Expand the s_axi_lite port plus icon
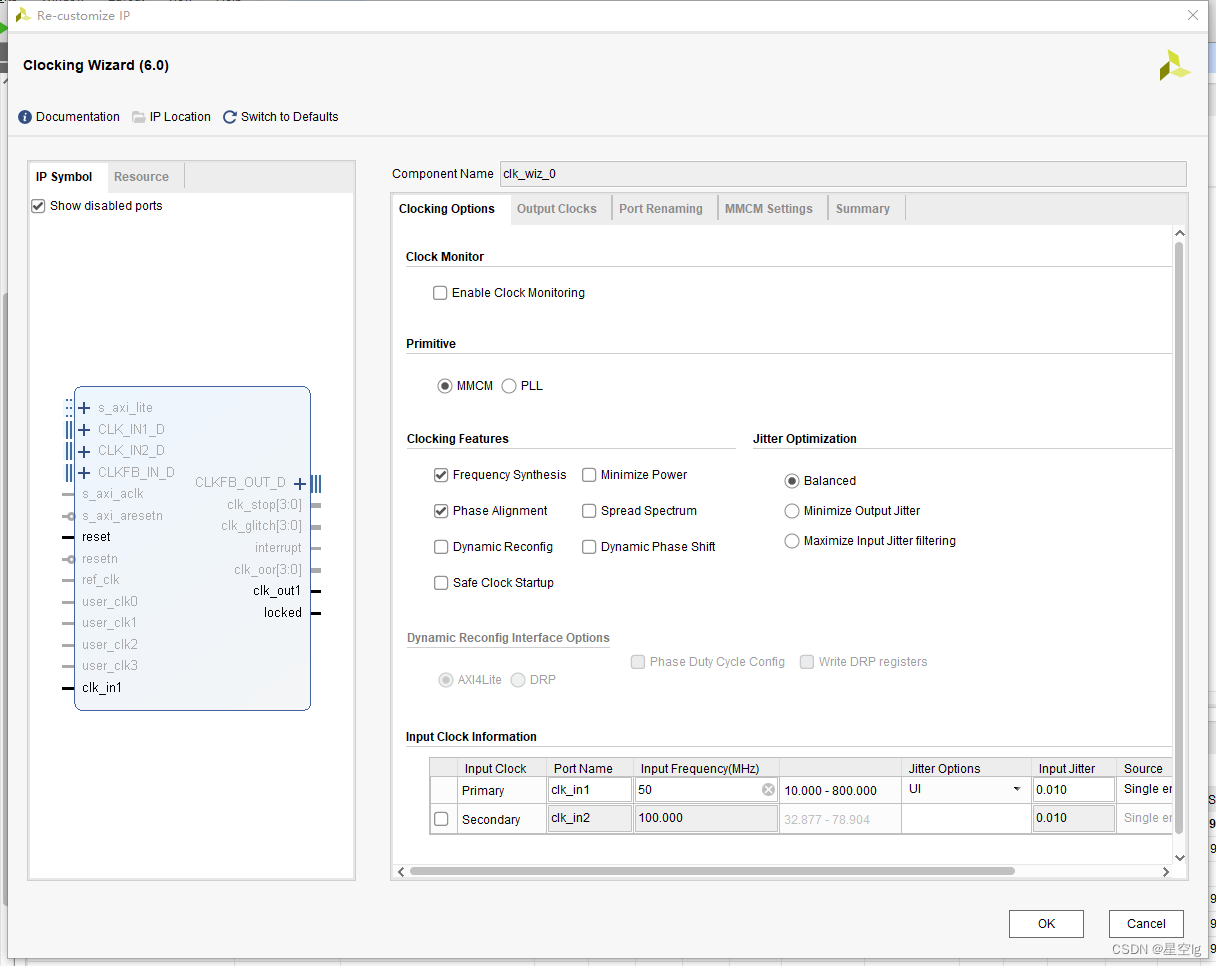 click(x=84, y=408)
